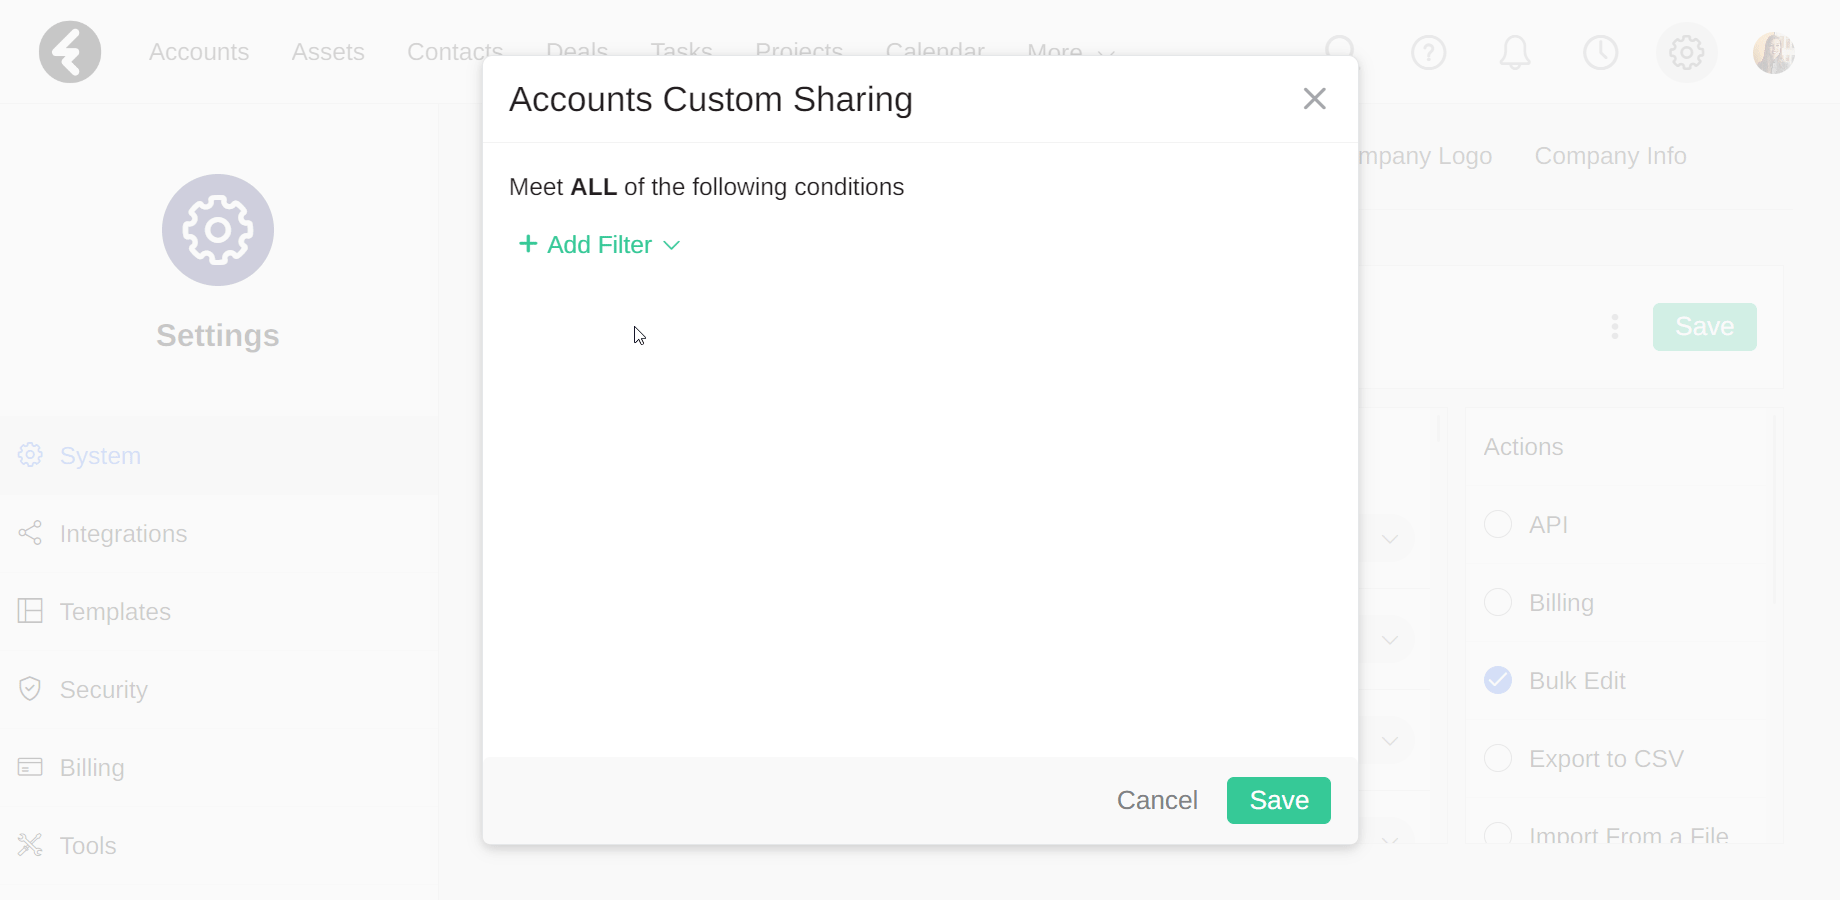Click the Tools wrench icon in sidebar

[x=30, y=845]
